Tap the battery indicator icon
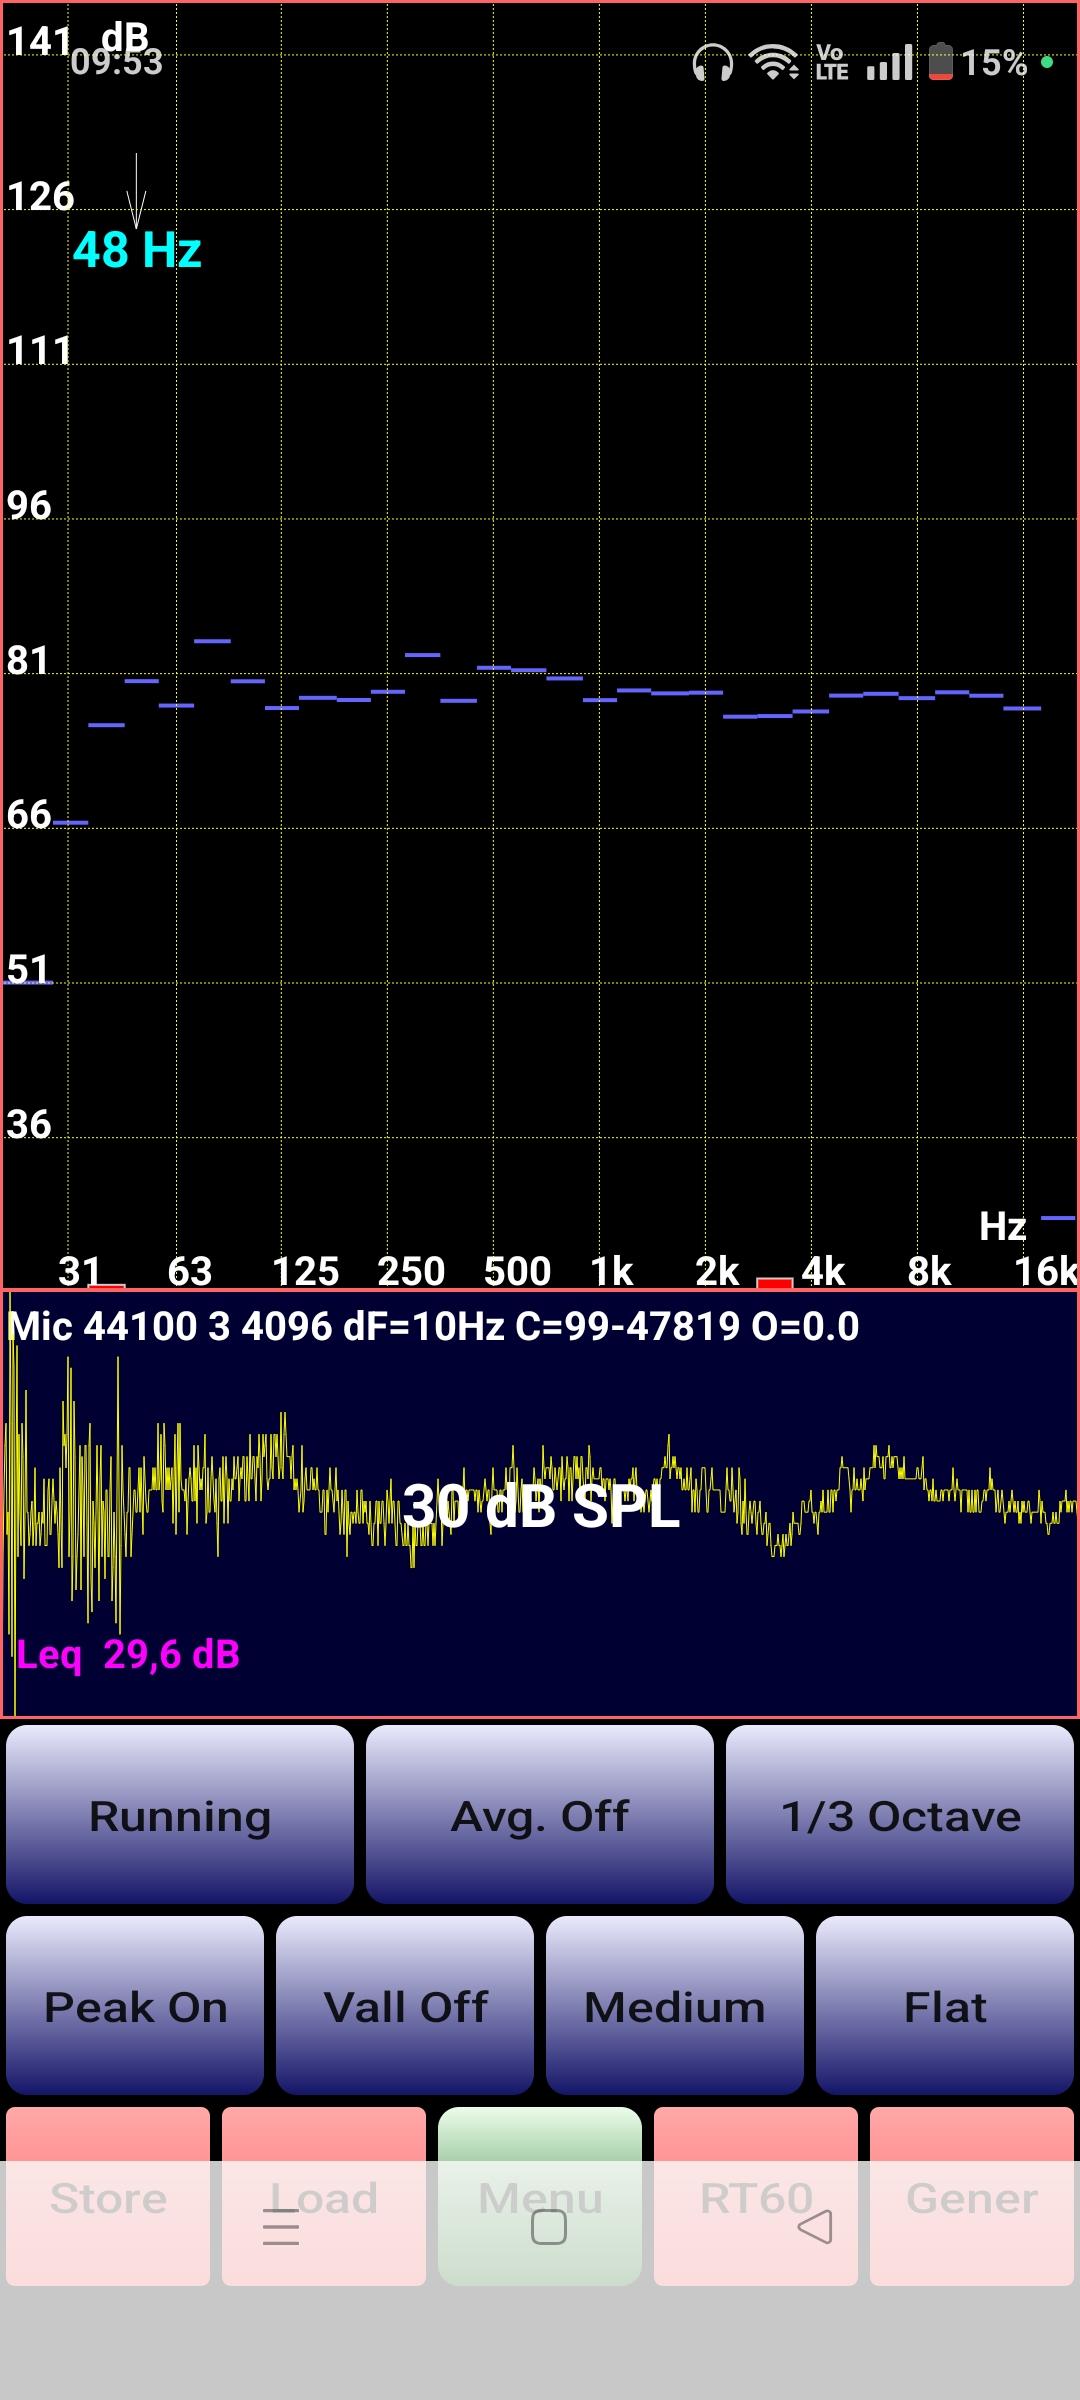Image resolution: width=1080 pixels, height=2400 pixels. coord(940,62)
